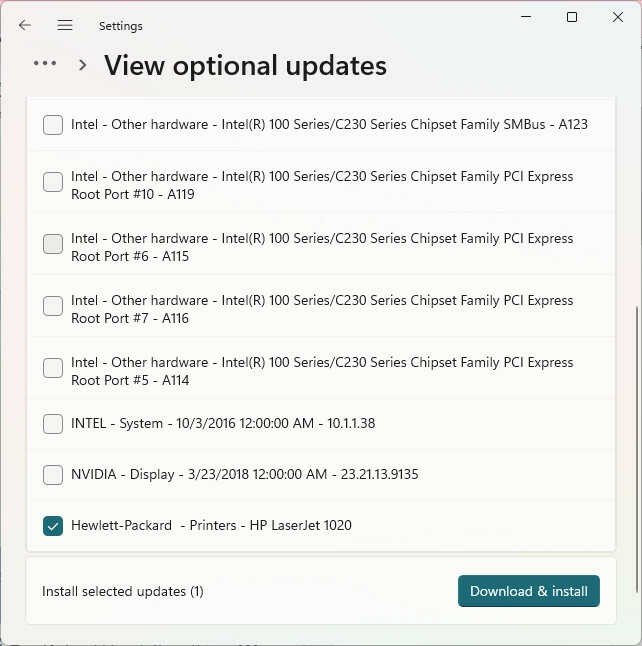This screenshot has height=646, width=642.
Task: Check the Chipset Family SMBus A123 checkbox
Action: [x=53, y=125]
